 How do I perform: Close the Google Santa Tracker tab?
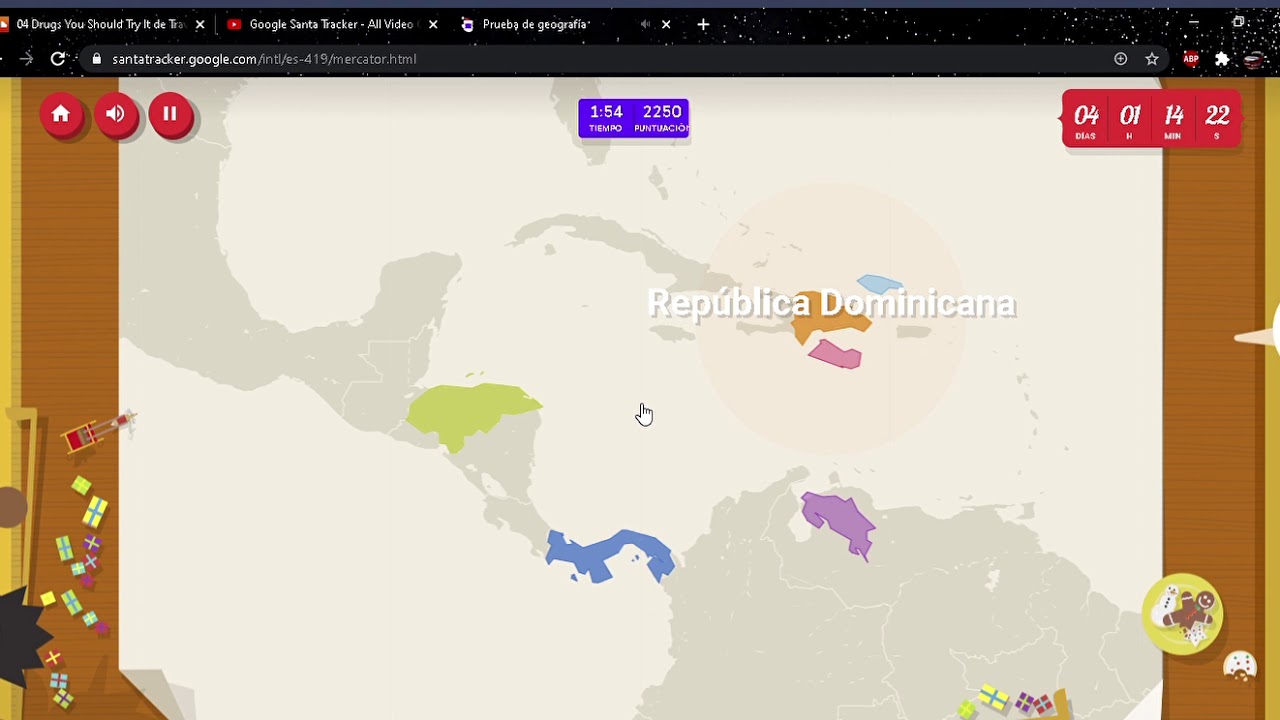click(x=433, y=24)
